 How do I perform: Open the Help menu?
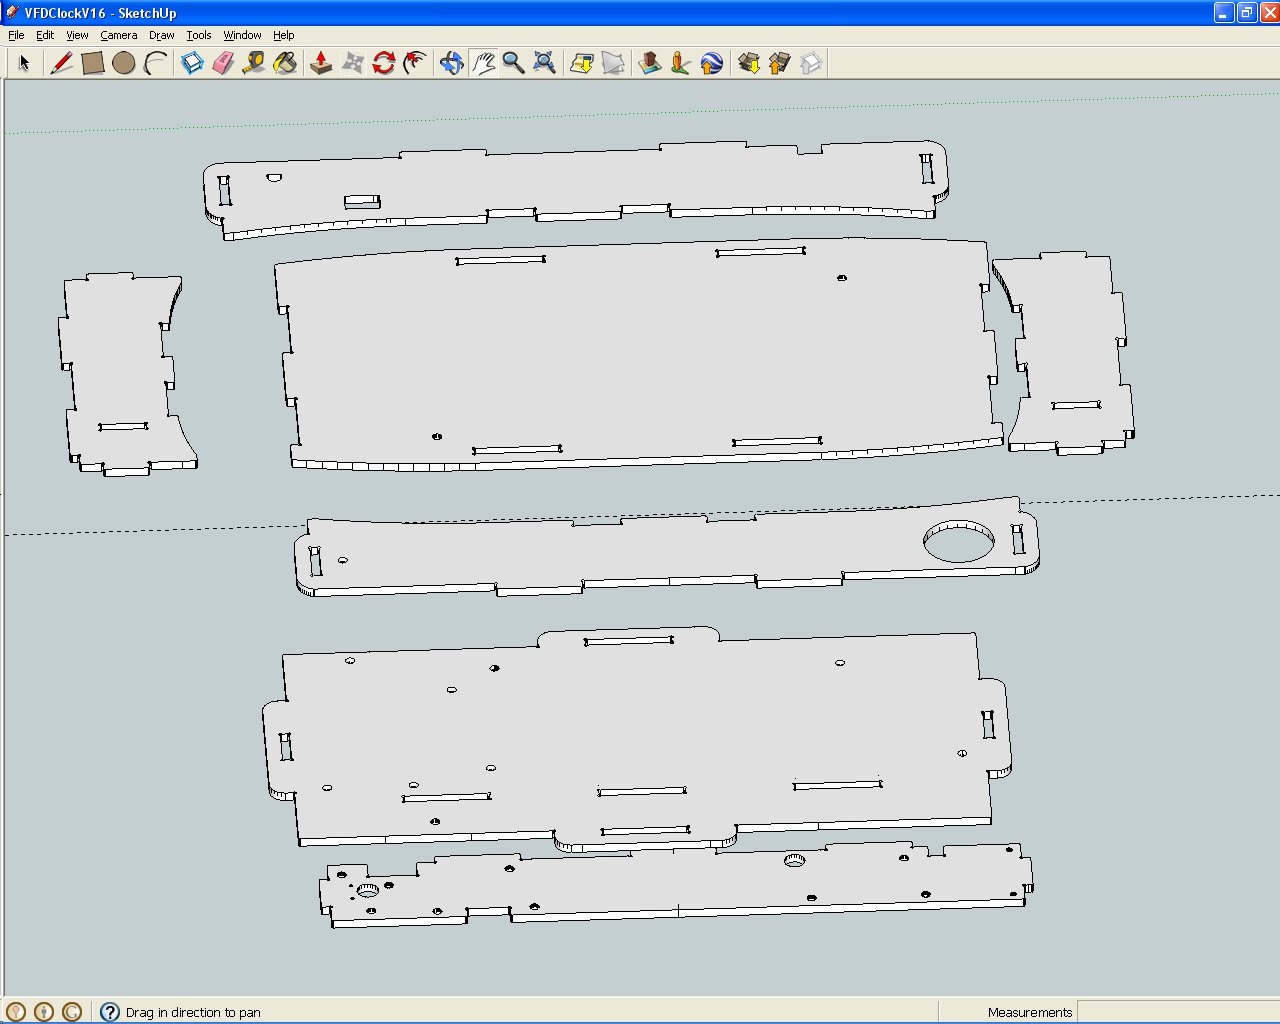point(284,35)
